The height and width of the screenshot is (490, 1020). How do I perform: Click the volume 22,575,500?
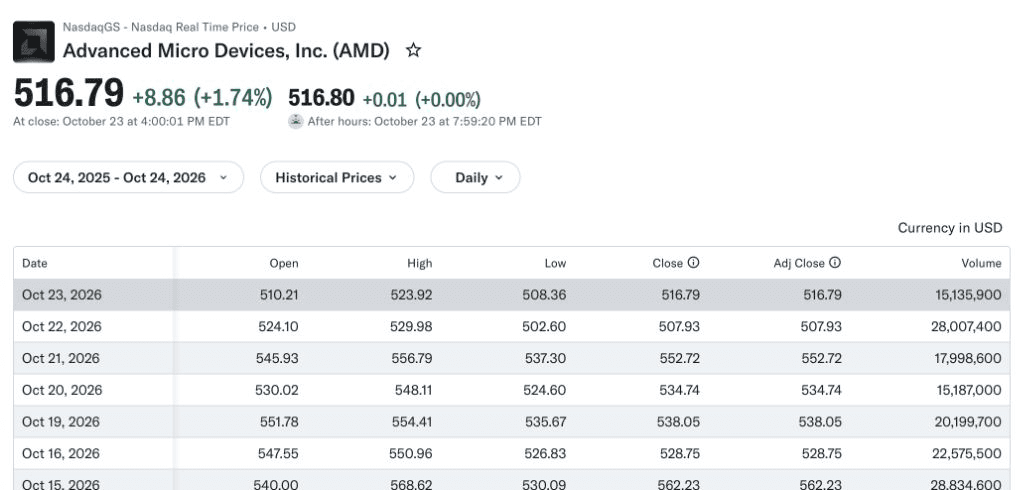968,454
